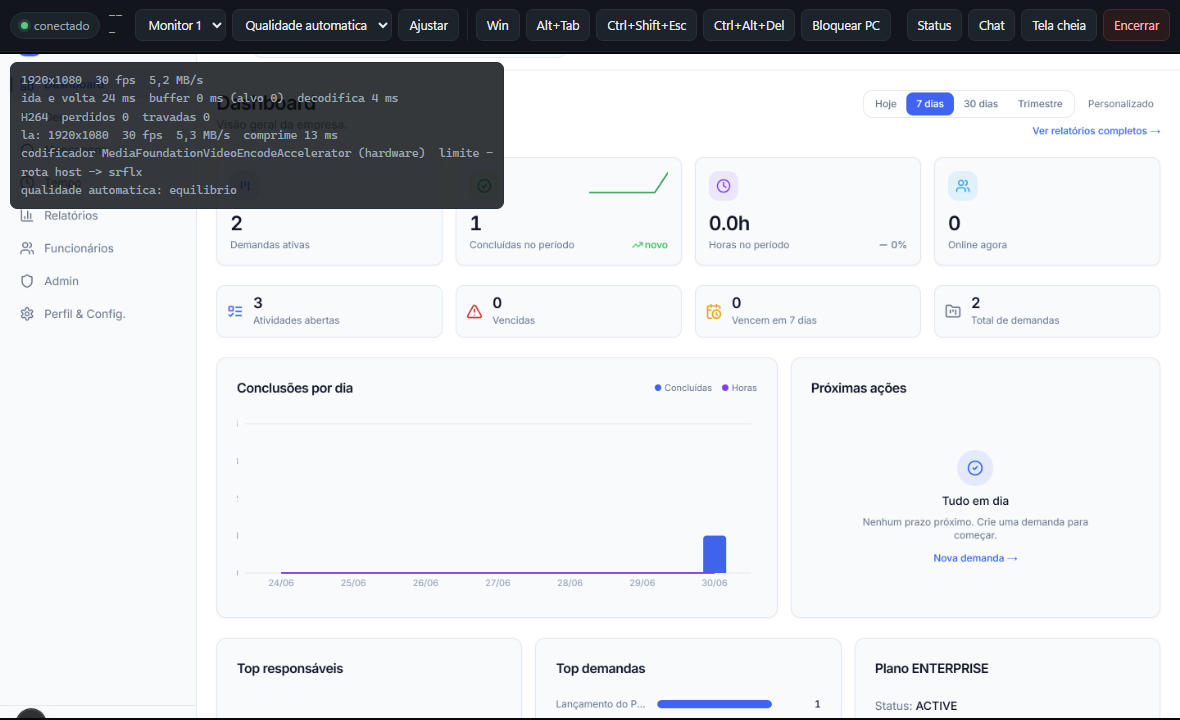1180x720 pixels.
Task: Click the 'Top demandas' heading
Action: (601, 669)
